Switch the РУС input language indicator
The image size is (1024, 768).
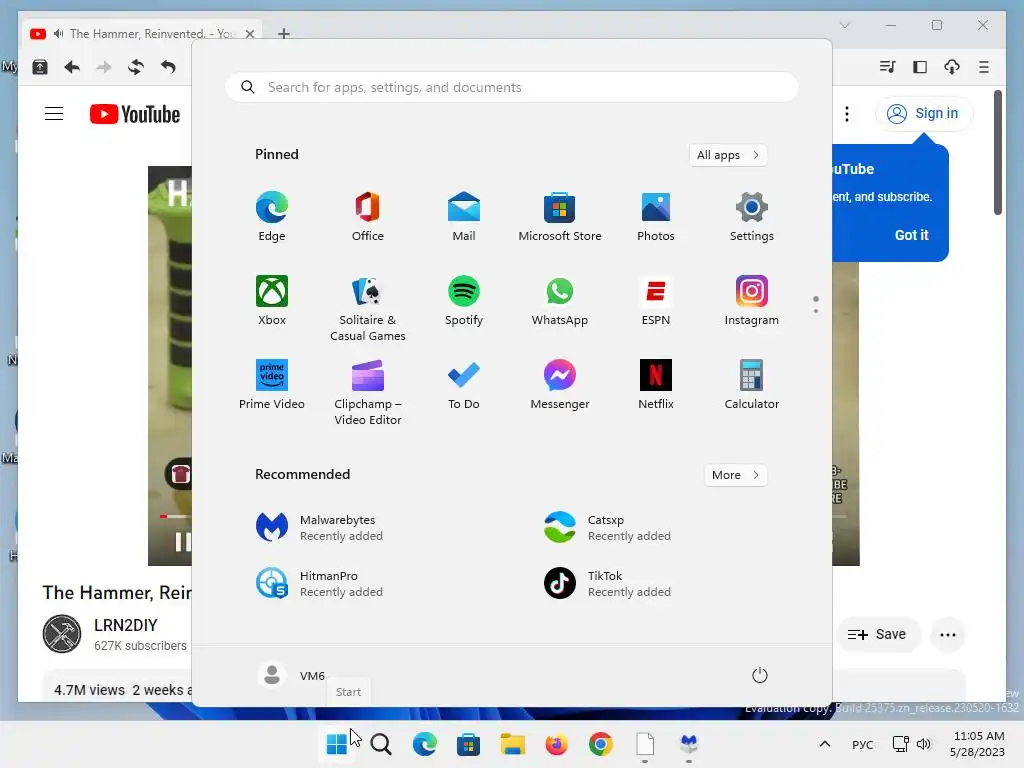[863, 744]
